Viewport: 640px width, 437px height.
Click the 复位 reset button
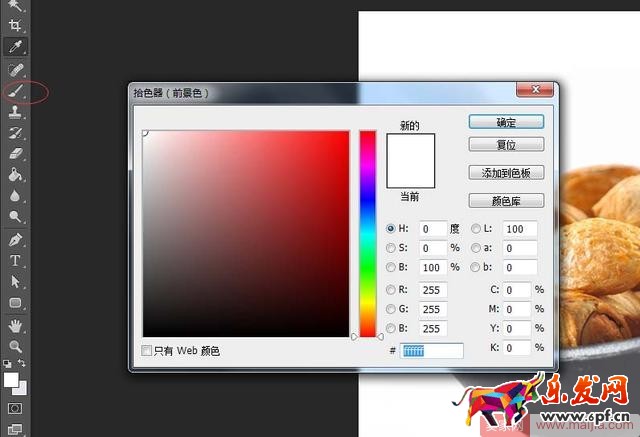pyautogui.click(x=506, y=144)
